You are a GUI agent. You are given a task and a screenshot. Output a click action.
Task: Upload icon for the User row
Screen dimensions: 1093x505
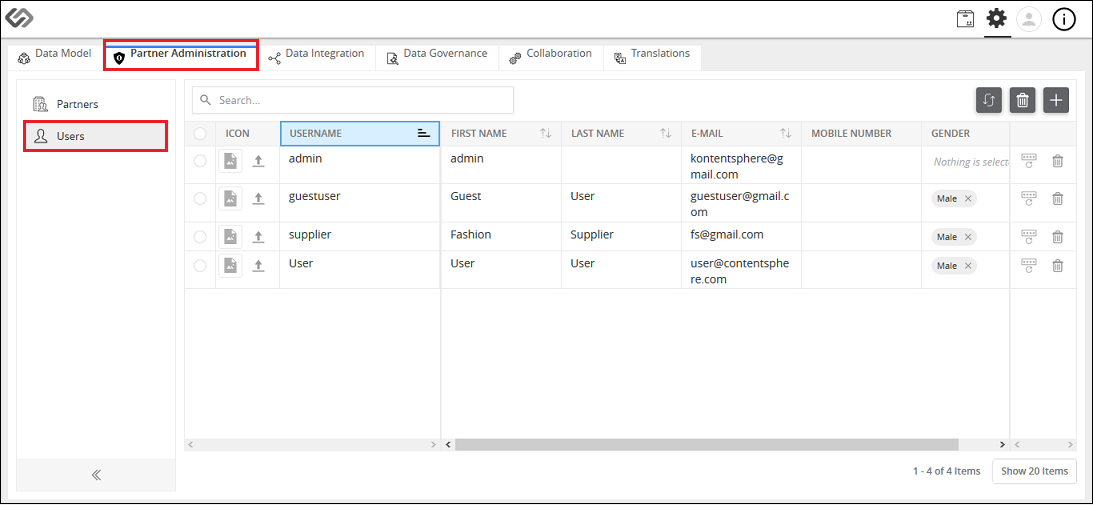(258, 266)
